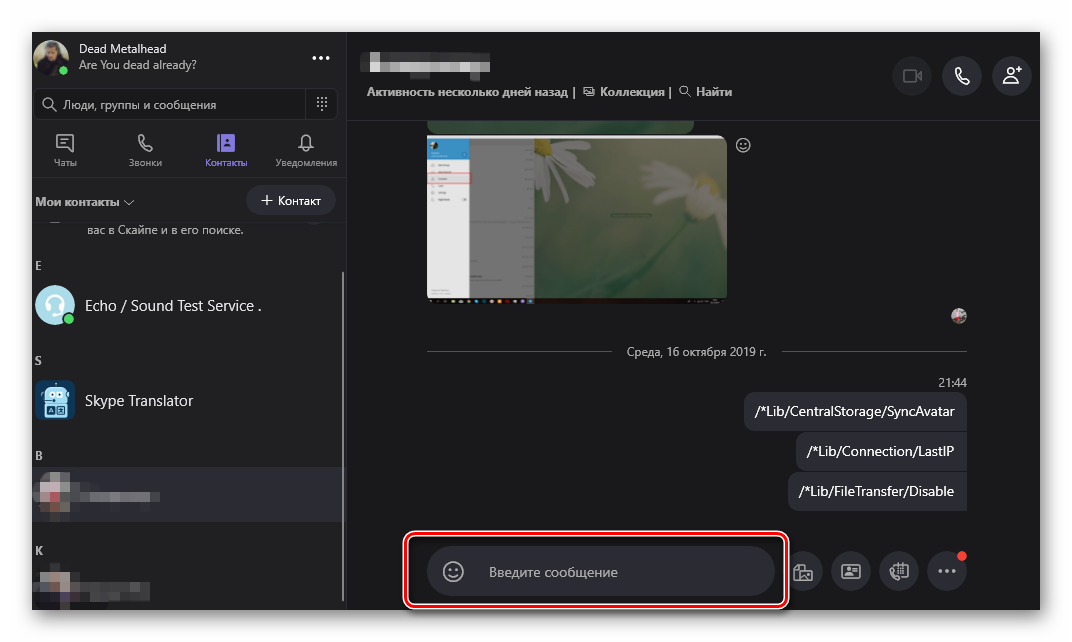This screenshot has height=642, width=1072.
Task: Open the Звонки tab
Action: coord(145,150)
